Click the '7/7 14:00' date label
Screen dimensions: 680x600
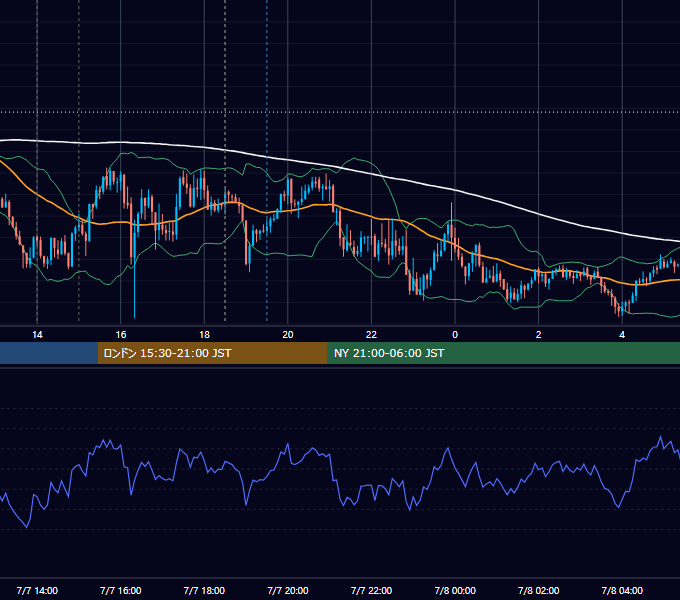point(37,590)
